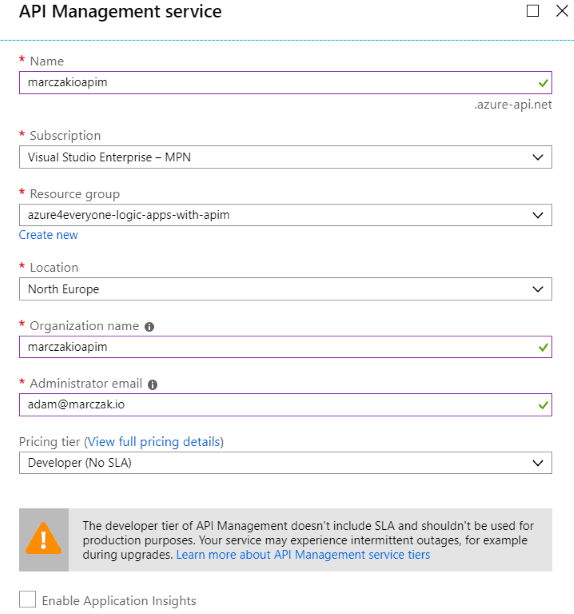
Task: Focus the Administrator email text field
Action: tap(285, 405)
